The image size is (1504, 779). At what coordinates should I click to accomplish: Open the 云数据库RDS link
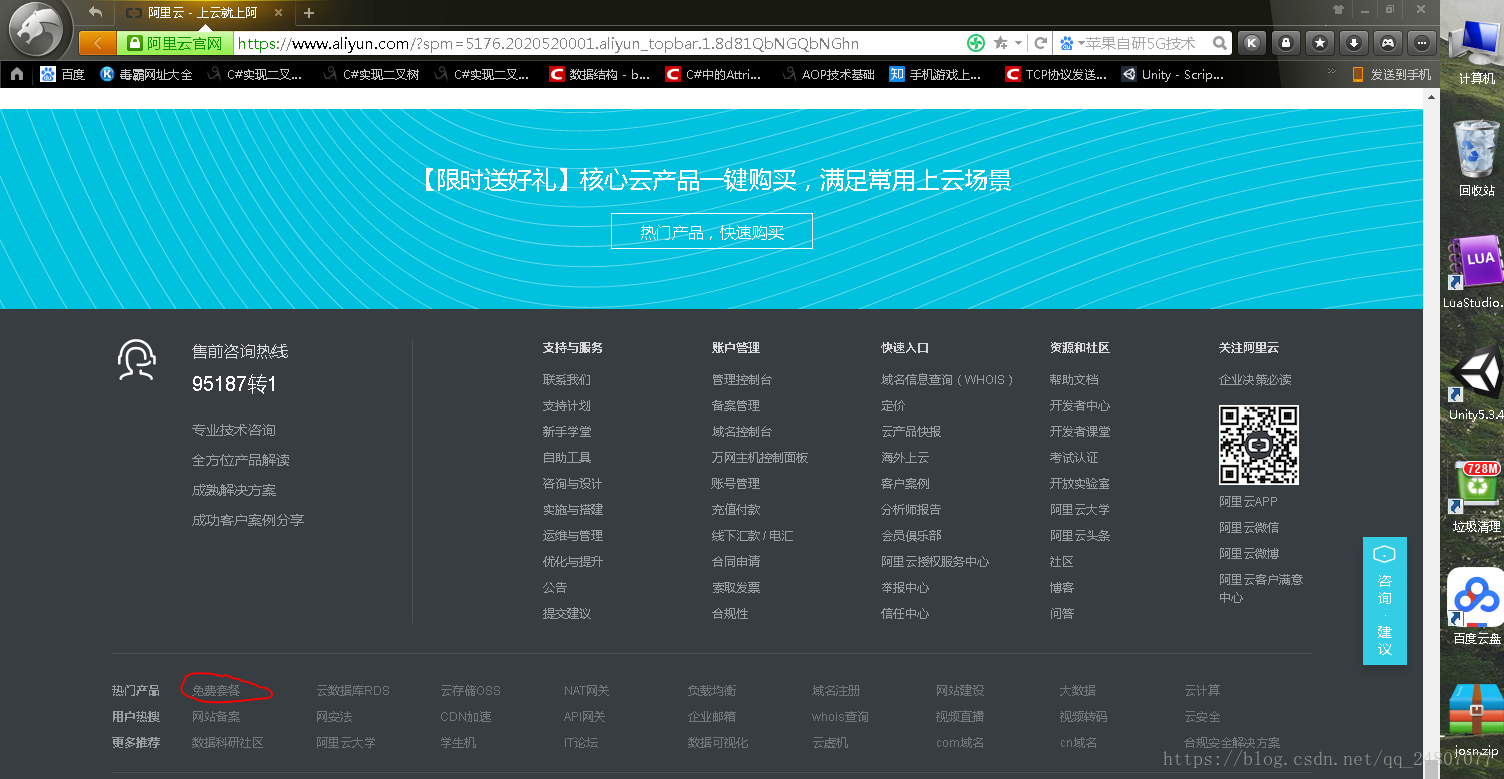(353, 691)
